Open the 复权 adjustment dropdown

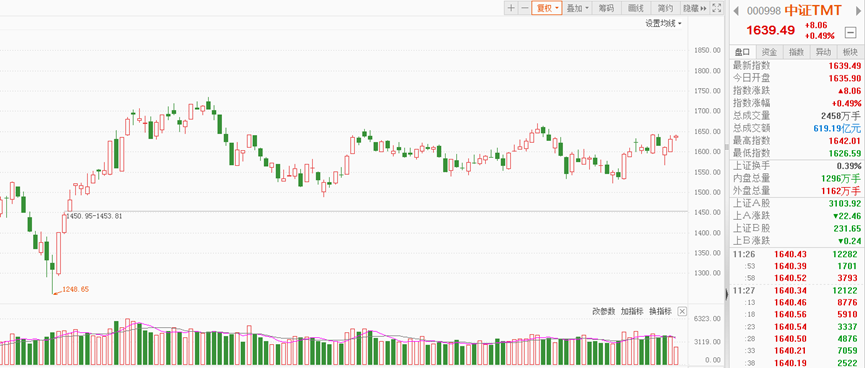pos(547,8)
